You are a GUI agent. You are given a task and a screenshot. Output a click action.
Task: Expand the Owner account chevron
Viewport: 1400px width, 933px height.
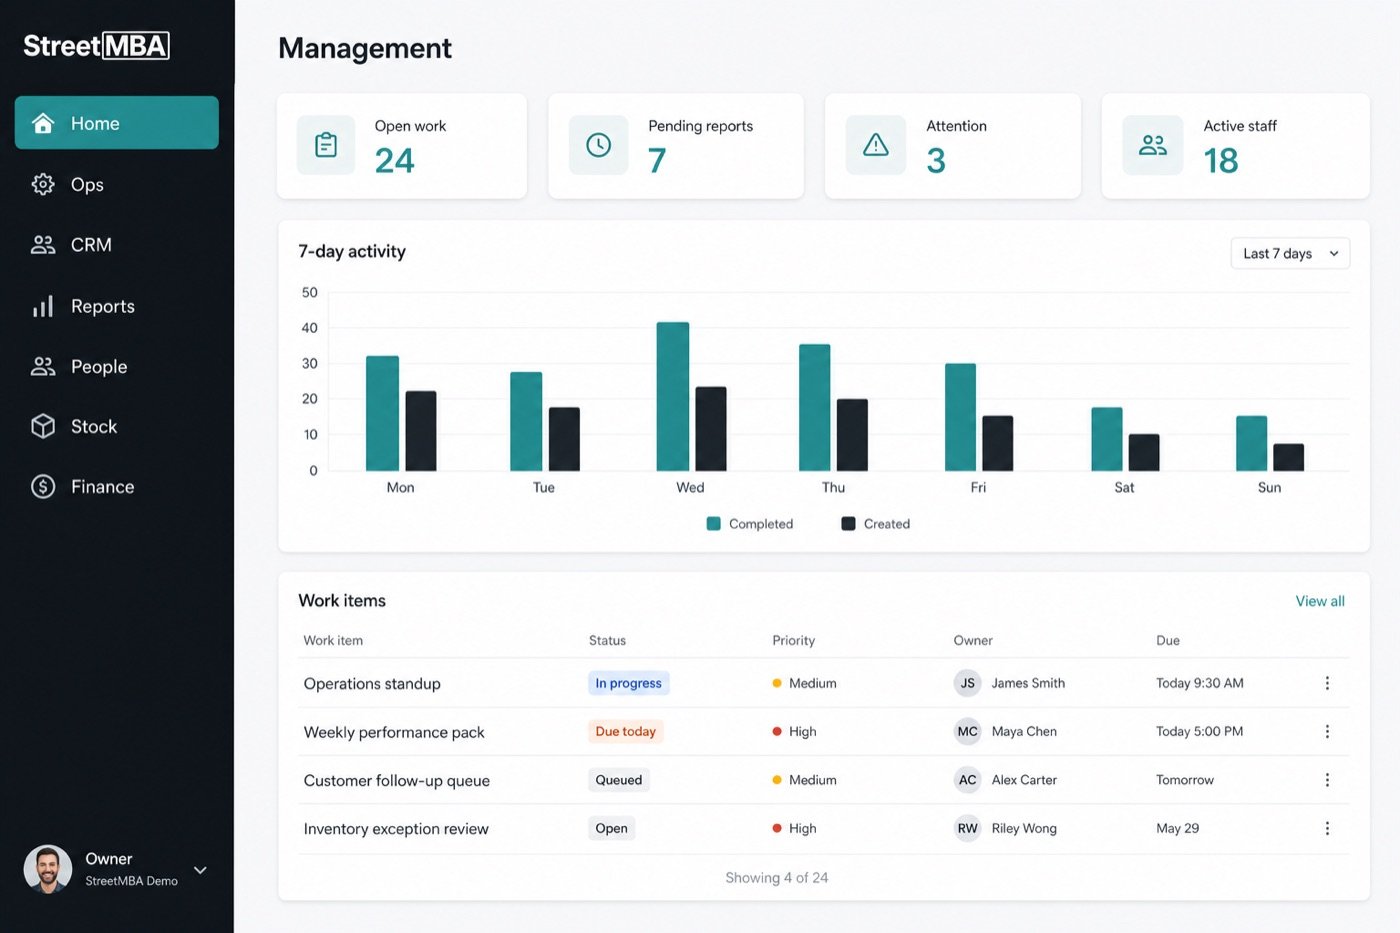point(200,870)
